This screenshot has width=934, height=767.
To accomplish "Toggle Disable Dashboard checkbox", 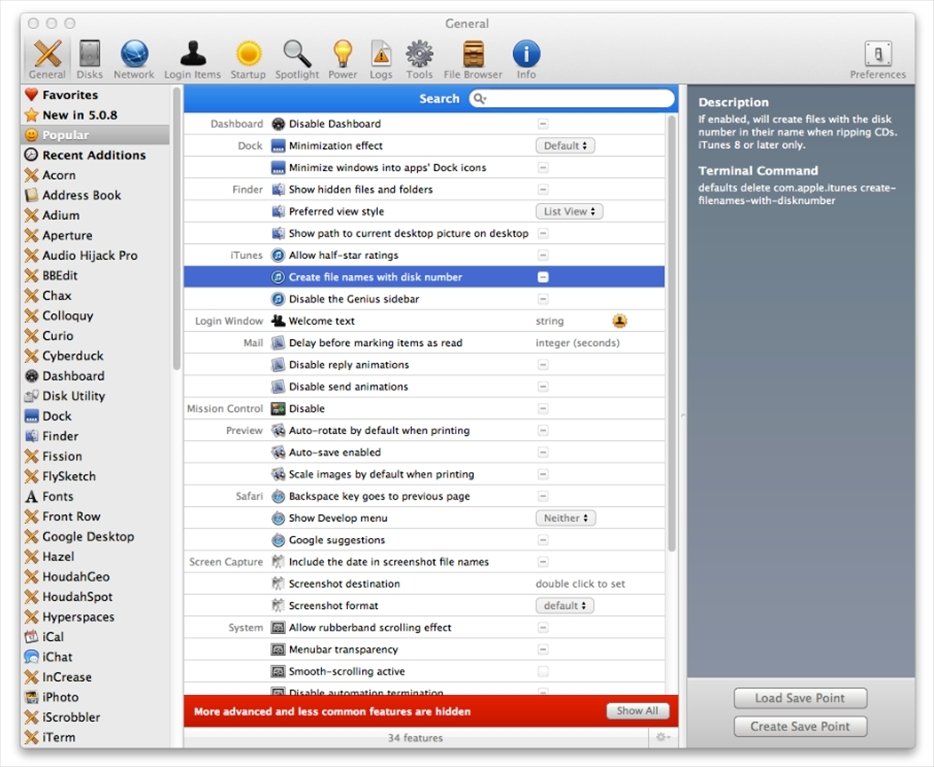I will 543,124.
